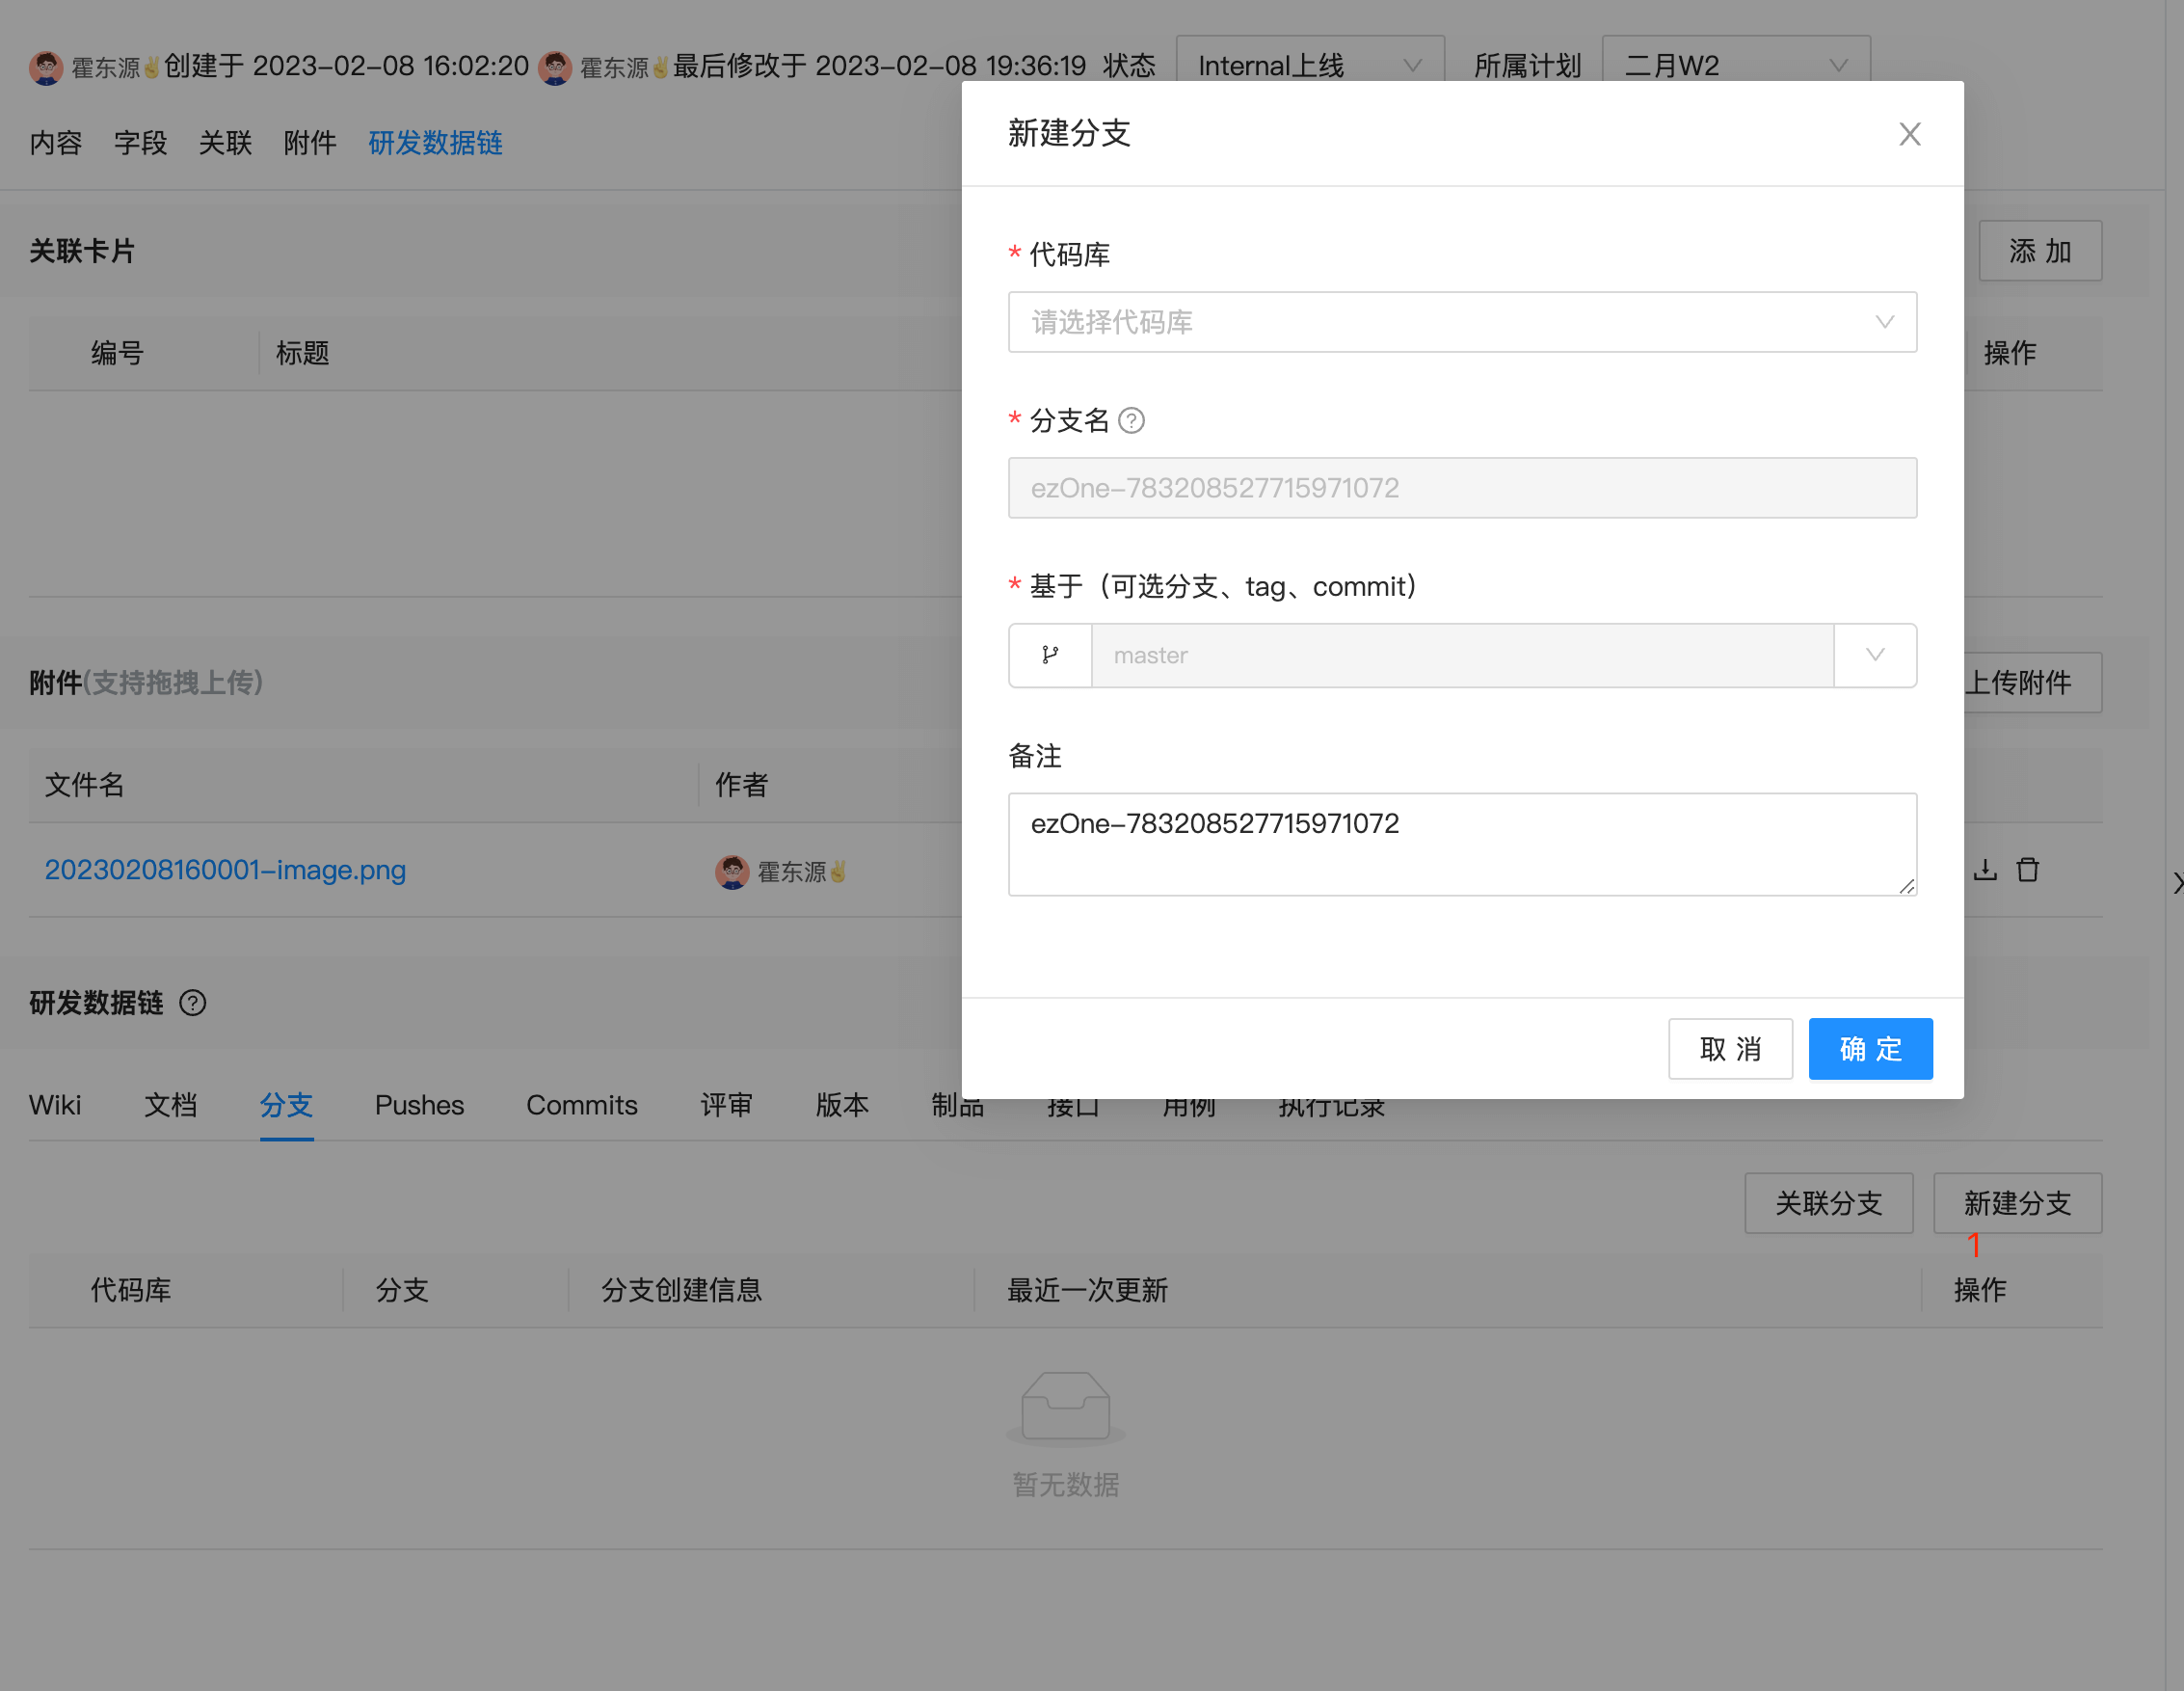Click inside the 备注 remark textarea
The width and height of the screenshot is (2184, 1691).
(x=1462, y=843)
